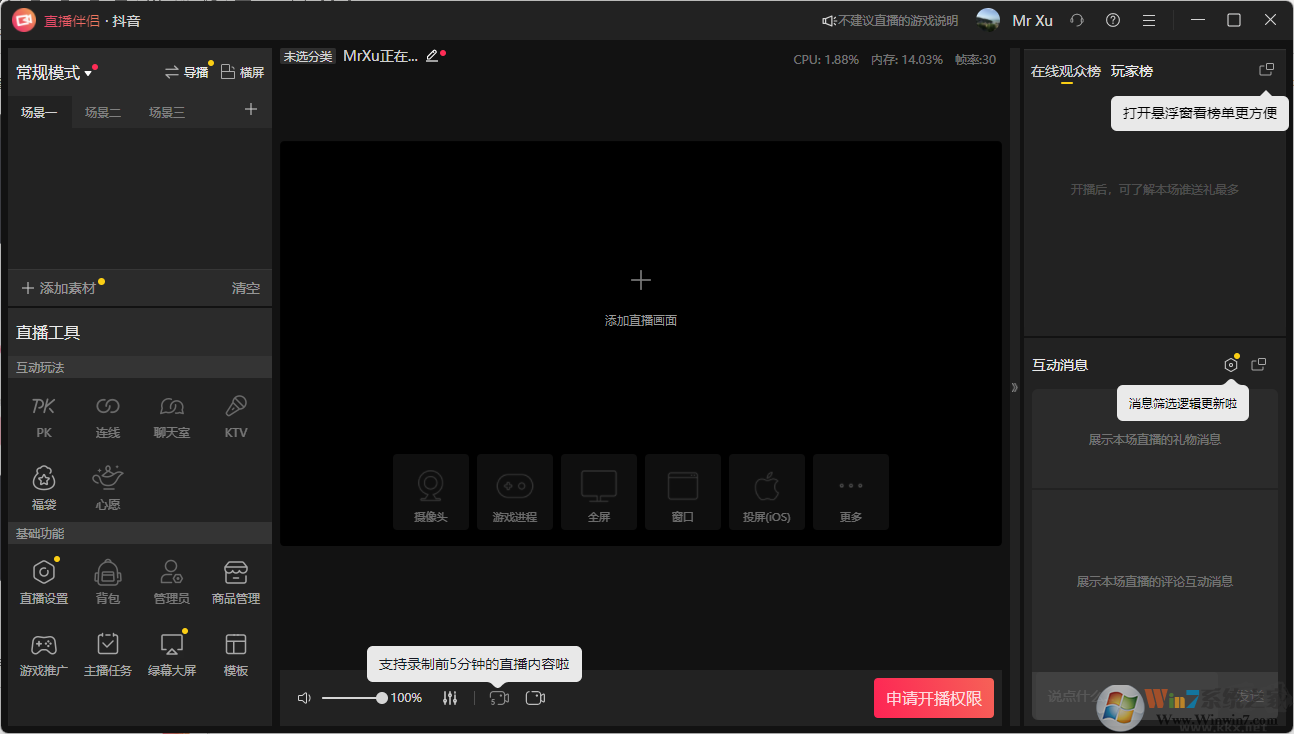This screenshot has width=1294, height=734.
Task: Click the Mr Xu username
Action: pos(1033,20)
